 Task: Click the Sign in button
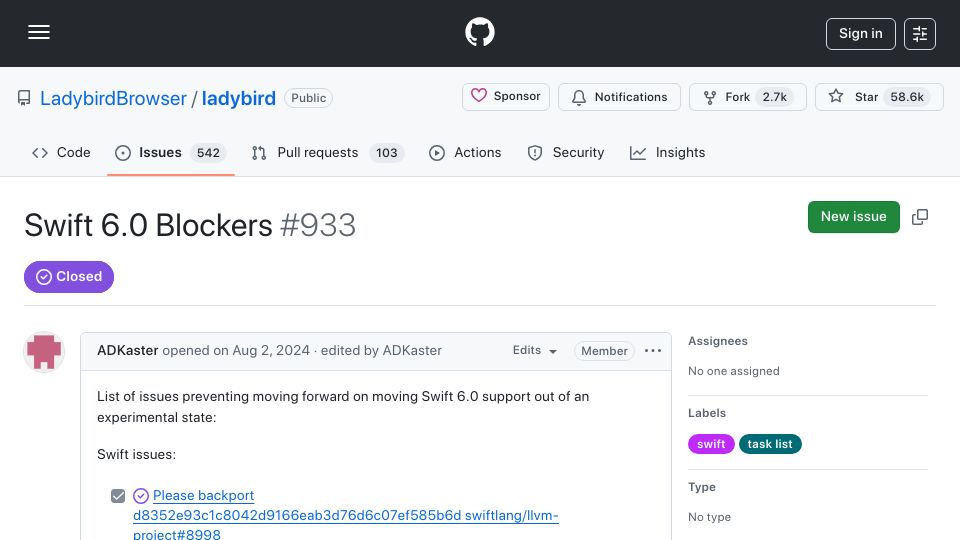pyautogui.click(x=860, y=34)
